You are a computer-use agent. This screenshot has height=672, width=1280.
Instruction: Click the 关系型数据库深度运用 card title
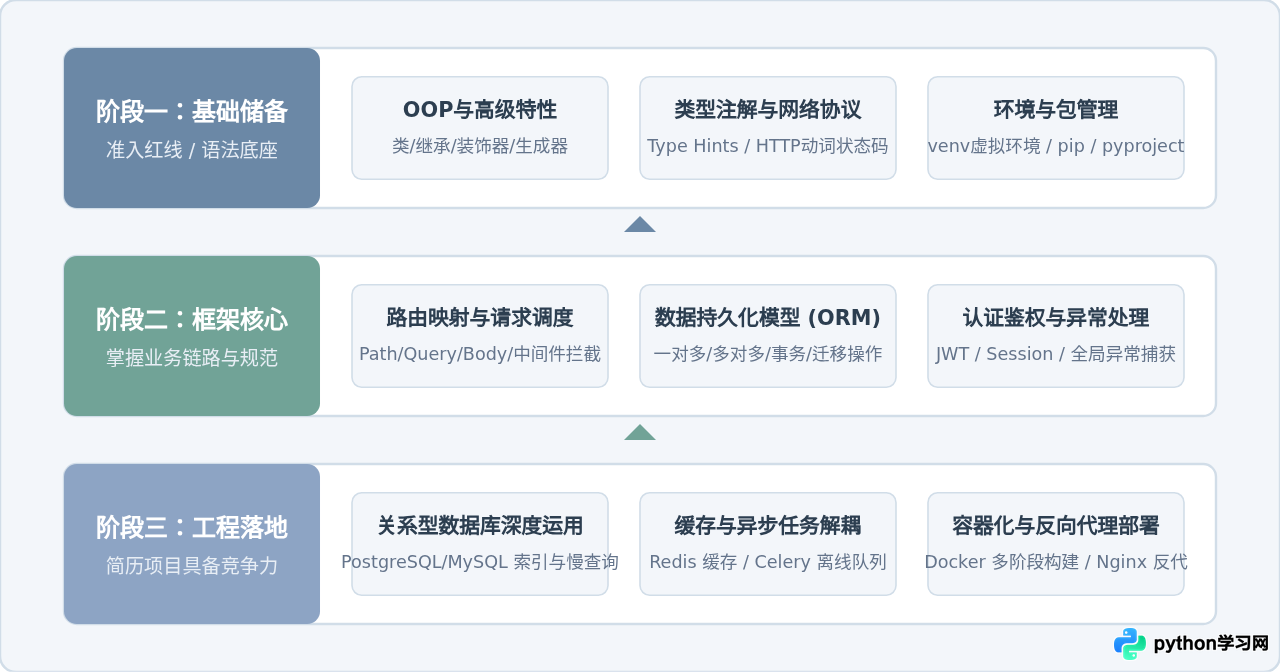[480, 525]
